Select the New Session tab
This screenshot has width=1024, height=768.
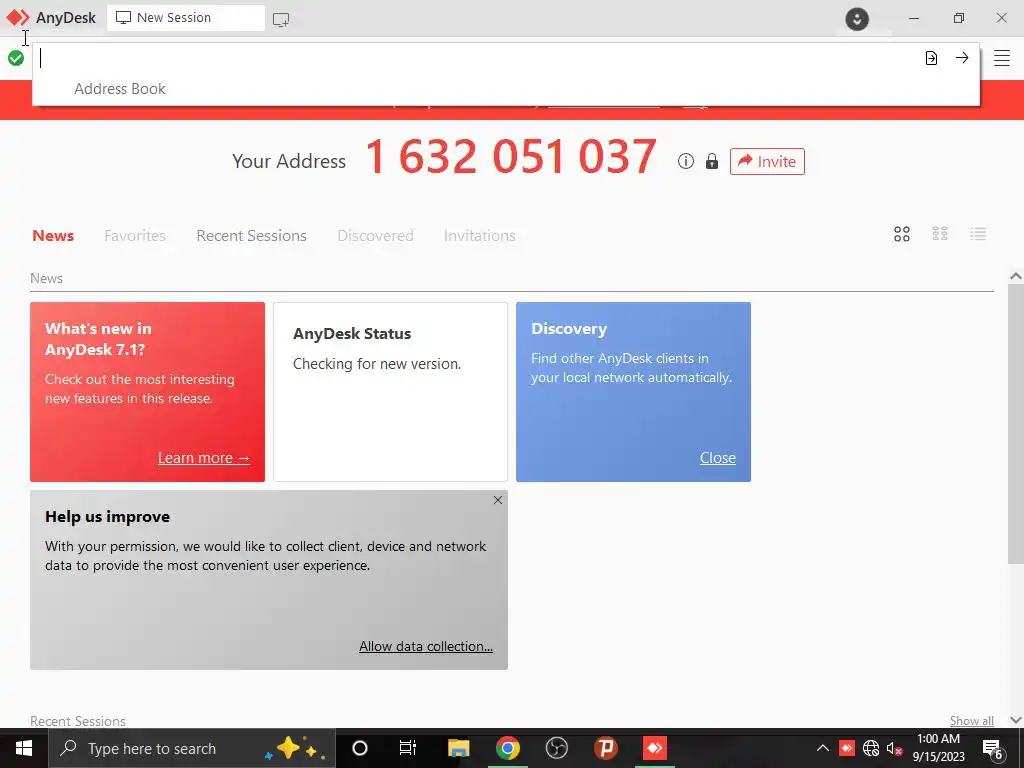click(x=185, y=18)
